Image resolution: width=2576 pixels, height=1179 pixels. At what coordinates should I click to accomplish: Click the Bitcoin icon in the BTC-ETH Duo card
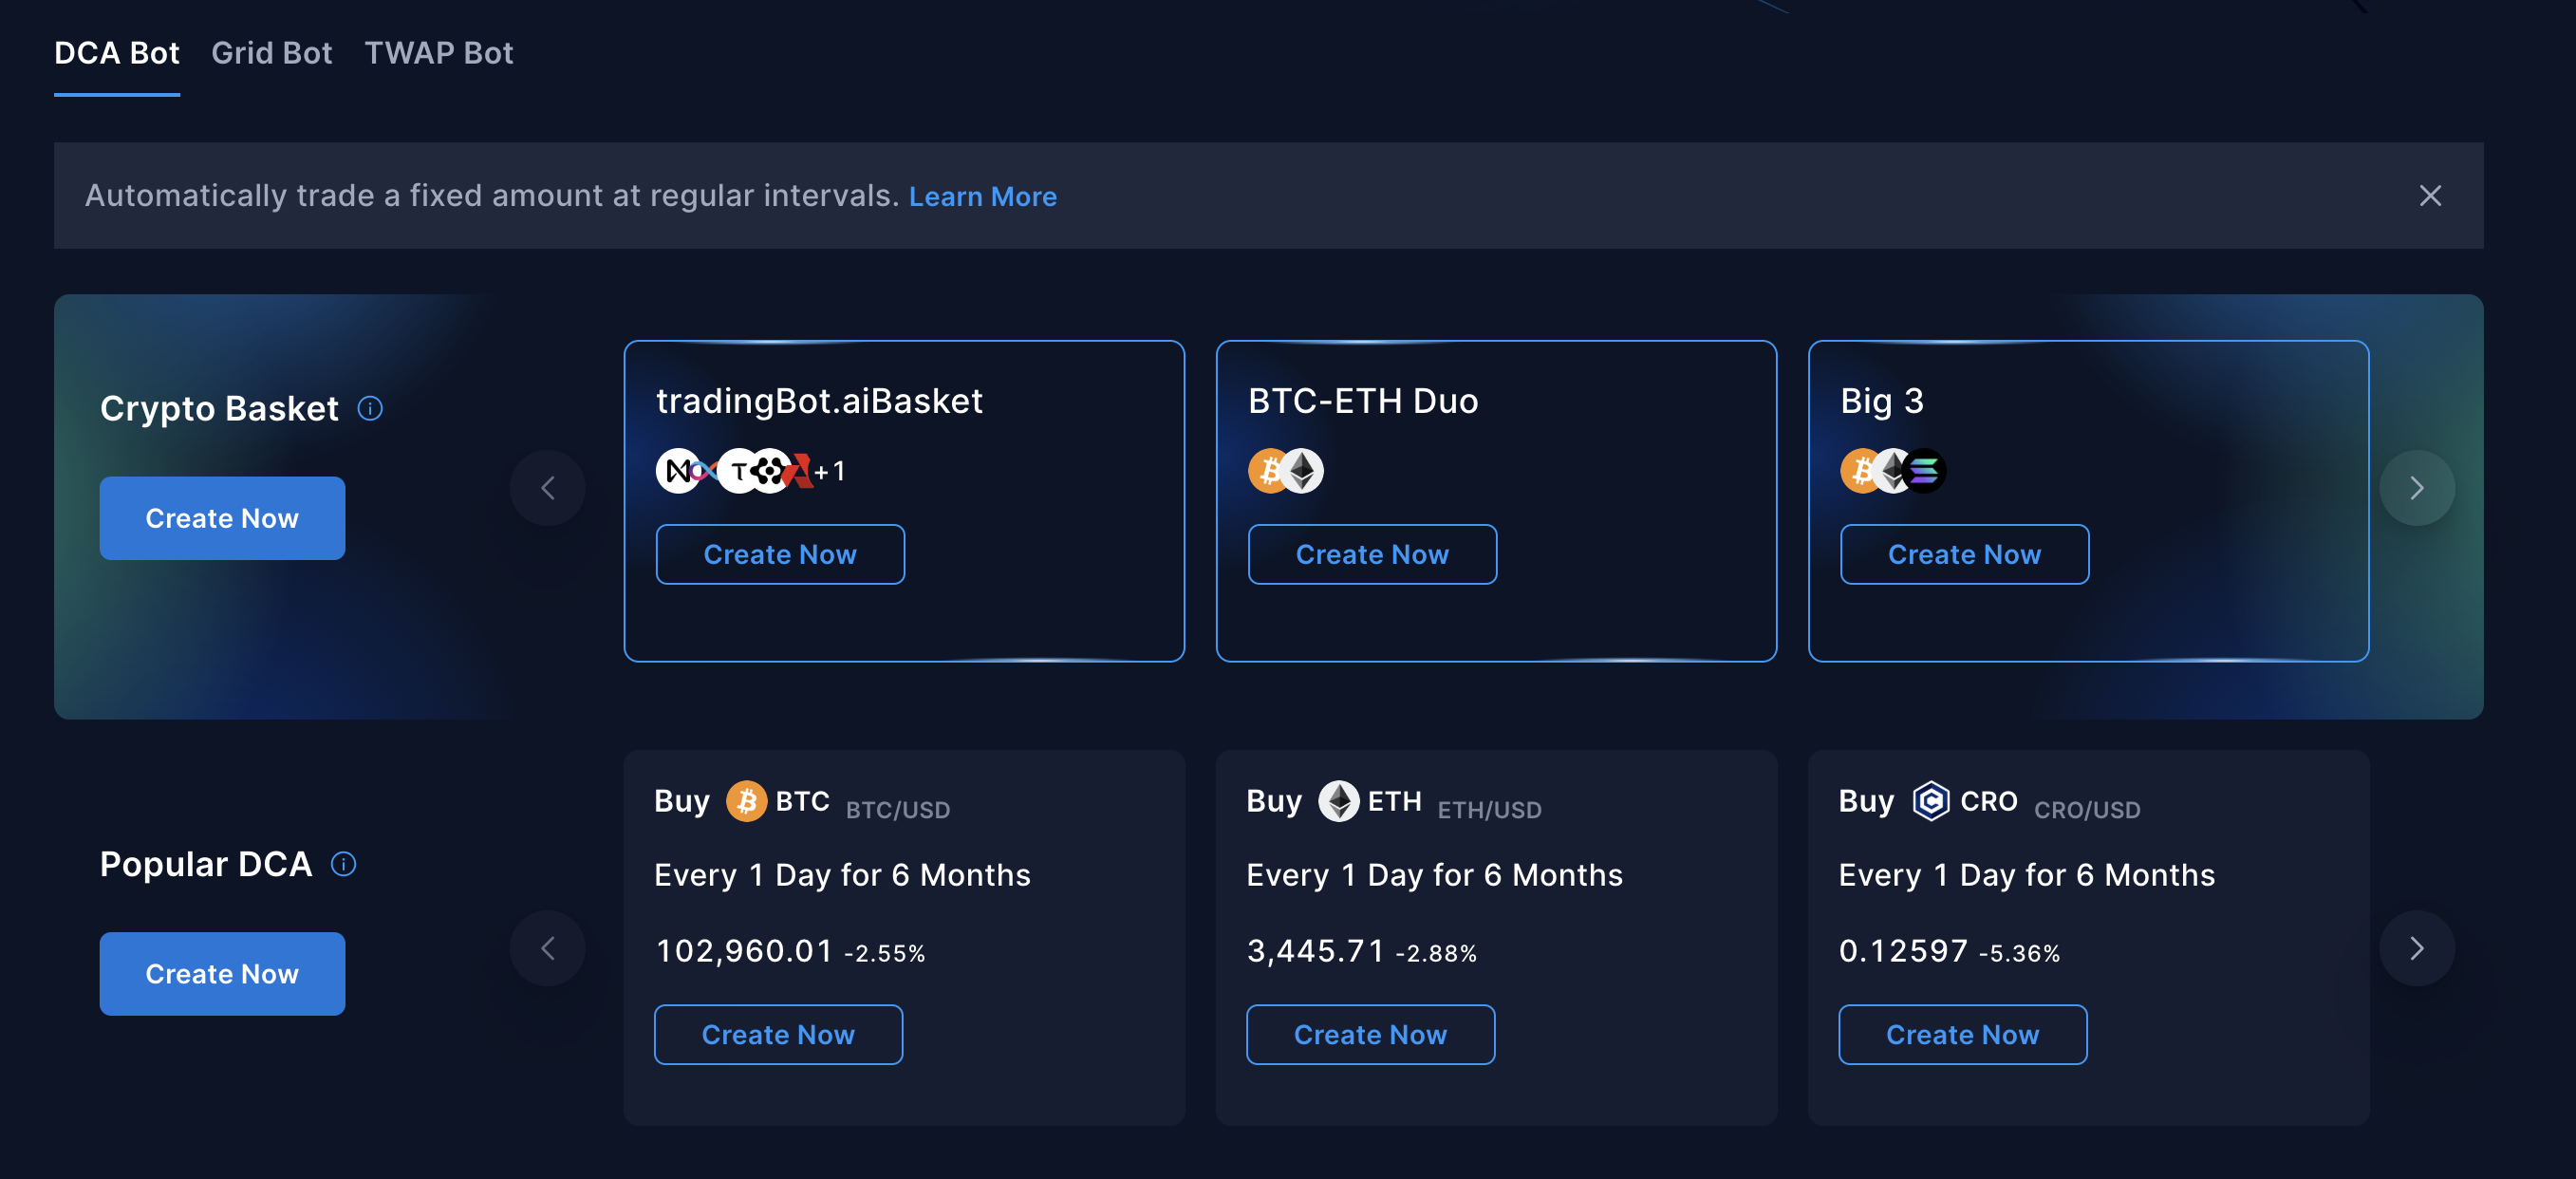(1268, 470)
